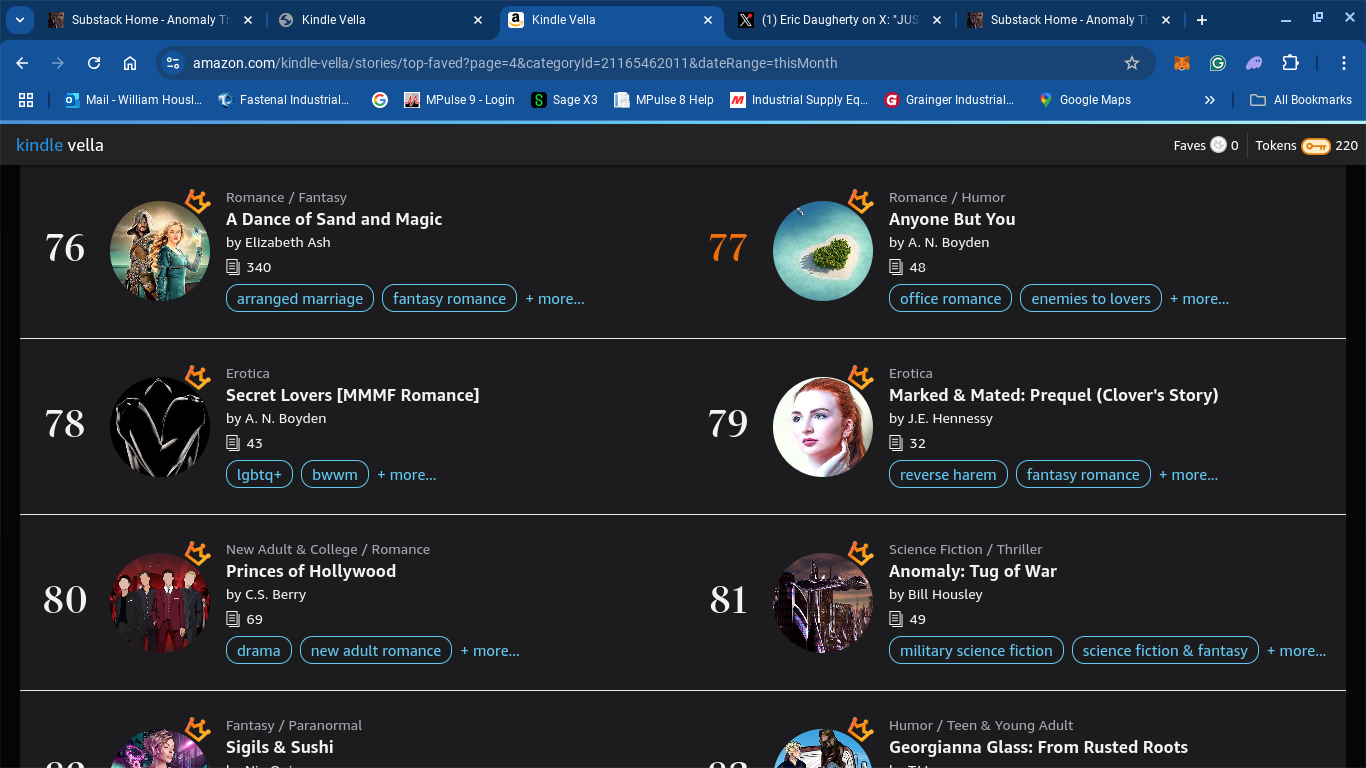Image resolution: width=1366 pixels, height=768 pixels.
Task: Open Princes of Hollywood cover
Action: point(160,603)
